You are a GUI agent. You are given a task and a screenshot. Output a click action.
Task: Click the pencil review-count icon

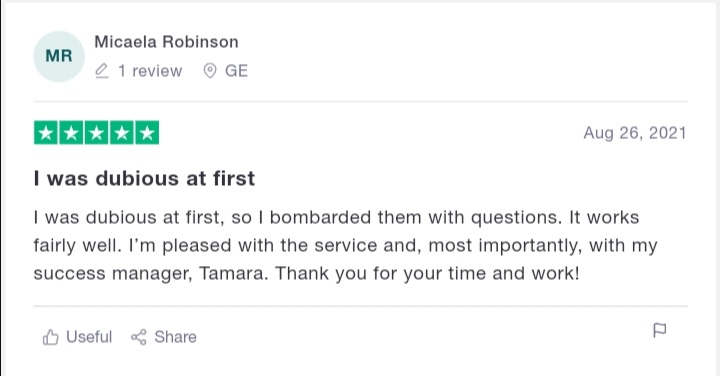(102, 71)
